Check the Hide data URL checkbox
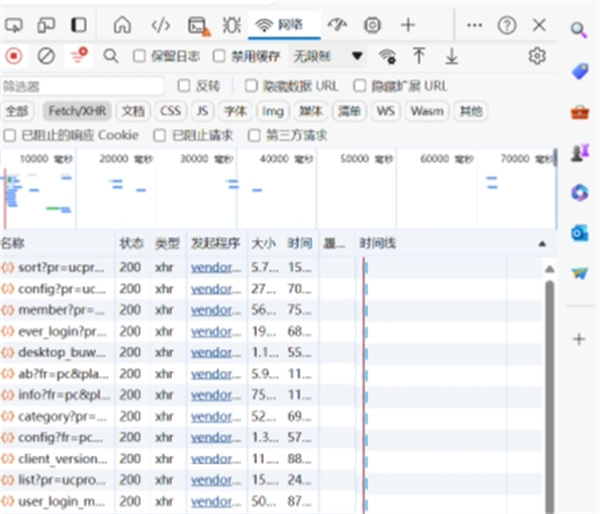The width and height of the screenshot is (600, 514). [x=251, y=86]
